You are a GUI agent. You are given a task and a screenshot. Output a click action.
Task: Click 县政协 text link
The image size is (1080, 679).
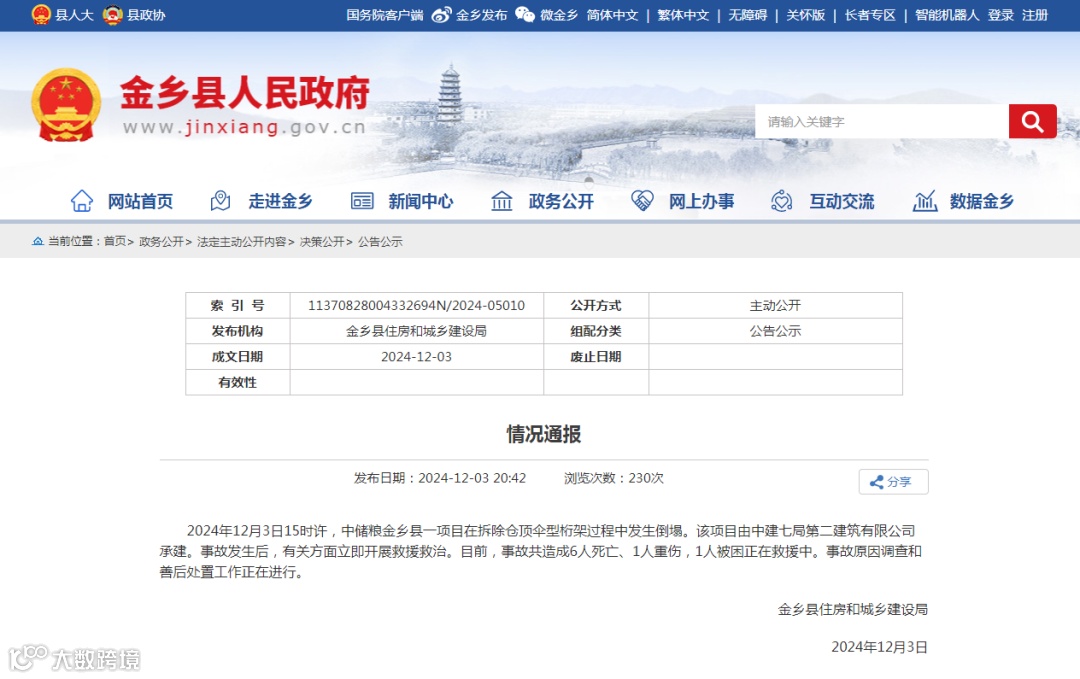pos(146,15)
